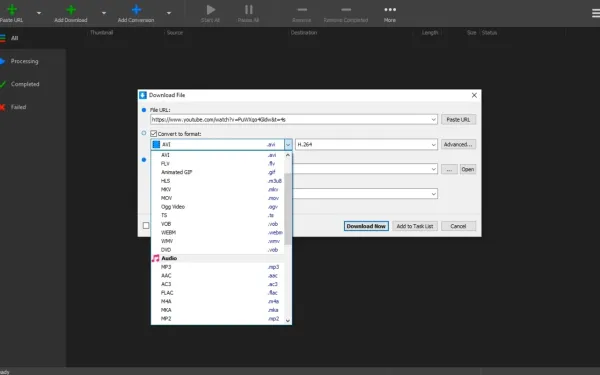This screenshot has height=375, width=600.
Task: Select FLAC audio format
Action: point(218,293)
